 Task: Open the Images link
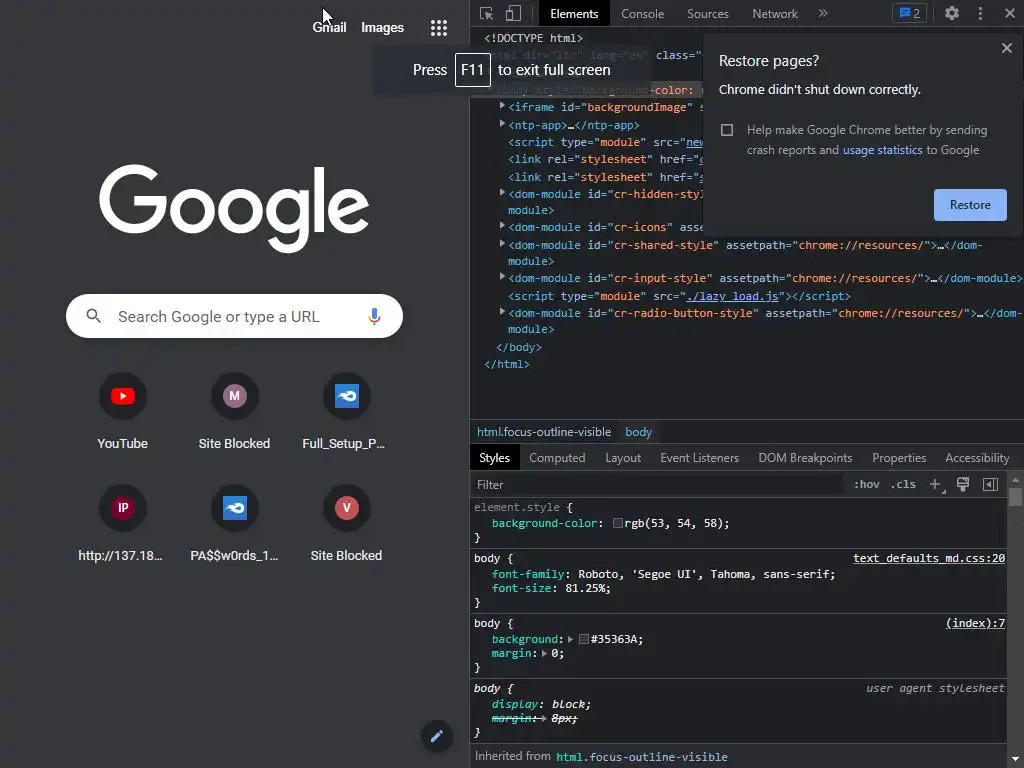click(382, 27)
